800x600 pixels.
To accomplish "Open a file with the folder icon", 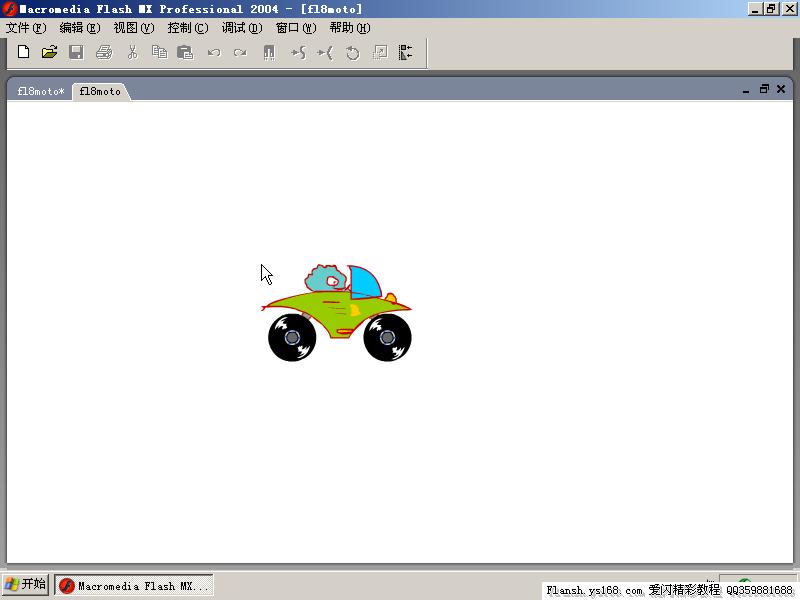I will tap(49, 52).
